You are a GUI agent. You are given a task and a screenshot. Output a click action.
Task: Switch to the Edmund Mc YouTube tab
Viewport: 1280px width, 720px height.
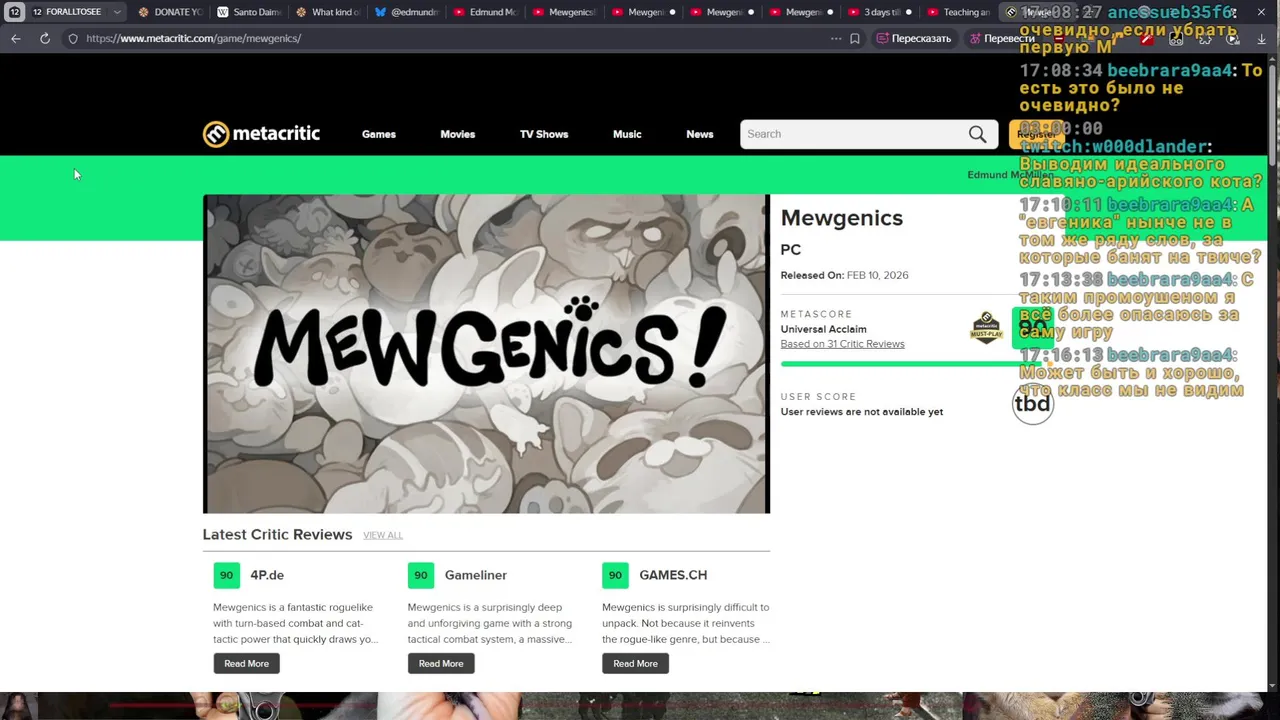click(x=485, y=12)
